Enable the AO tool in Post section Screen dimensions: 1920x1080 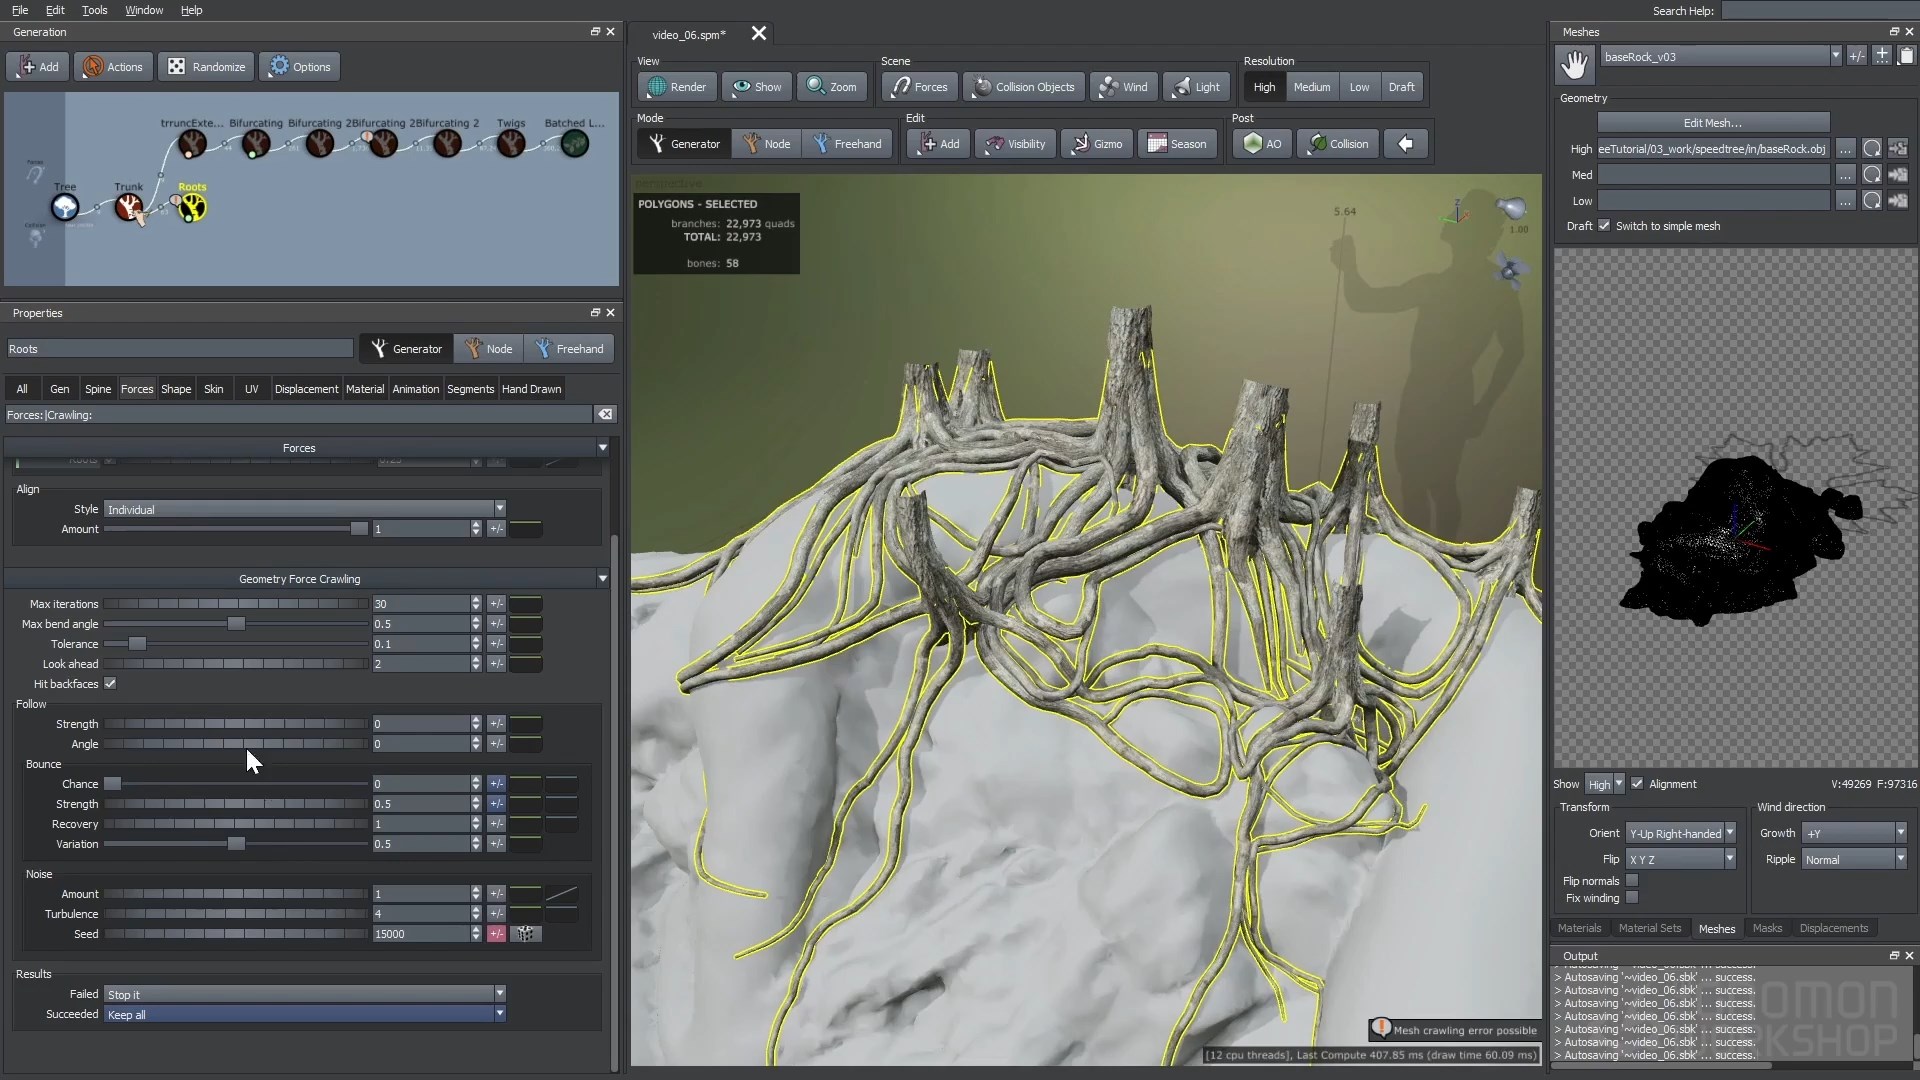[1261, 143]
